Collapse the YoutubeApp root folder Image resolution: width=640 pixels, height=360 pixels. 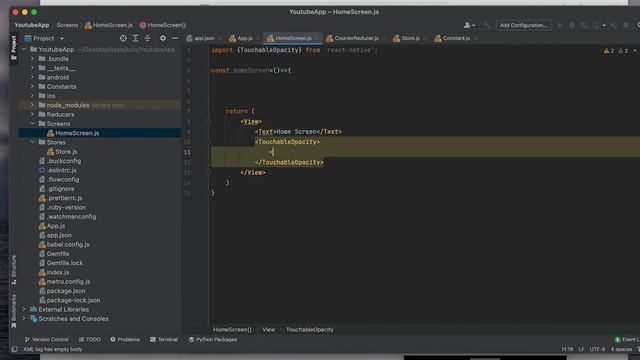[x=24, y=49]
